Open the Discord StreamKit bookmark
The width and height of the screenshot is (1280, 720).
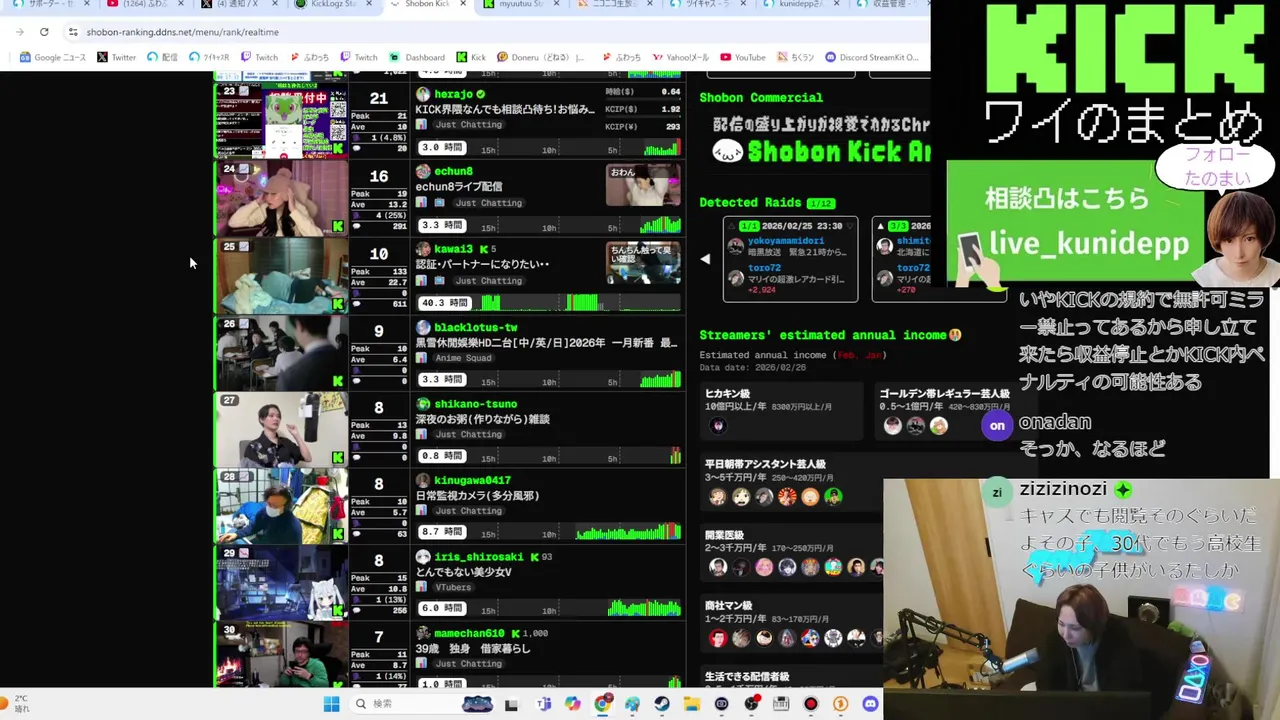click(871, 57)
